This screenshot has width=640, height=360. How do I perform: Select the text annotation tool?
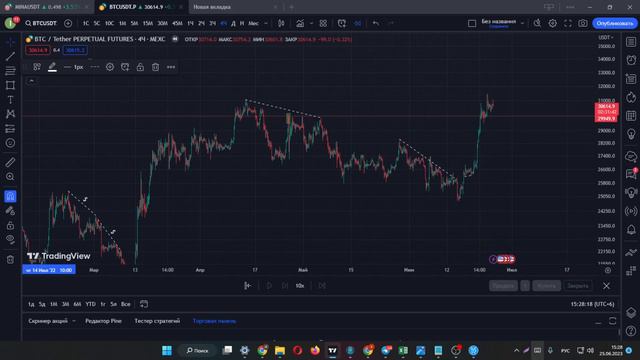(x=10, y=100)
